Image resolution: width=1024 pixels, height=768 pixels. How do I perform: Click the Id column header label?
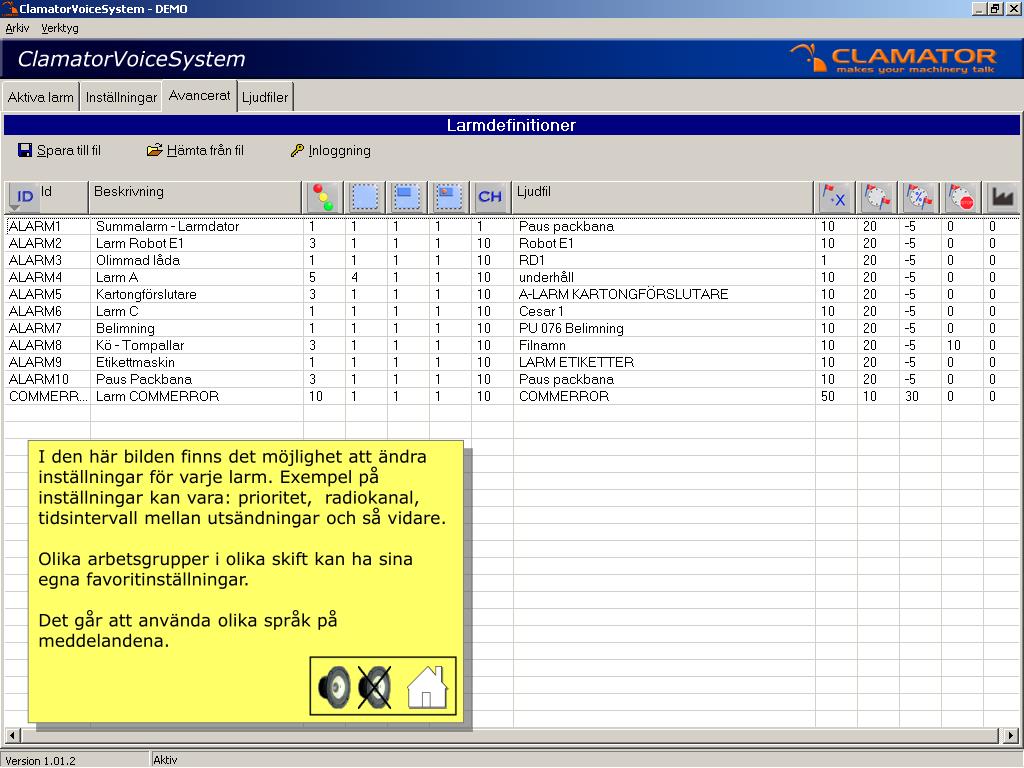coord(46,191)
